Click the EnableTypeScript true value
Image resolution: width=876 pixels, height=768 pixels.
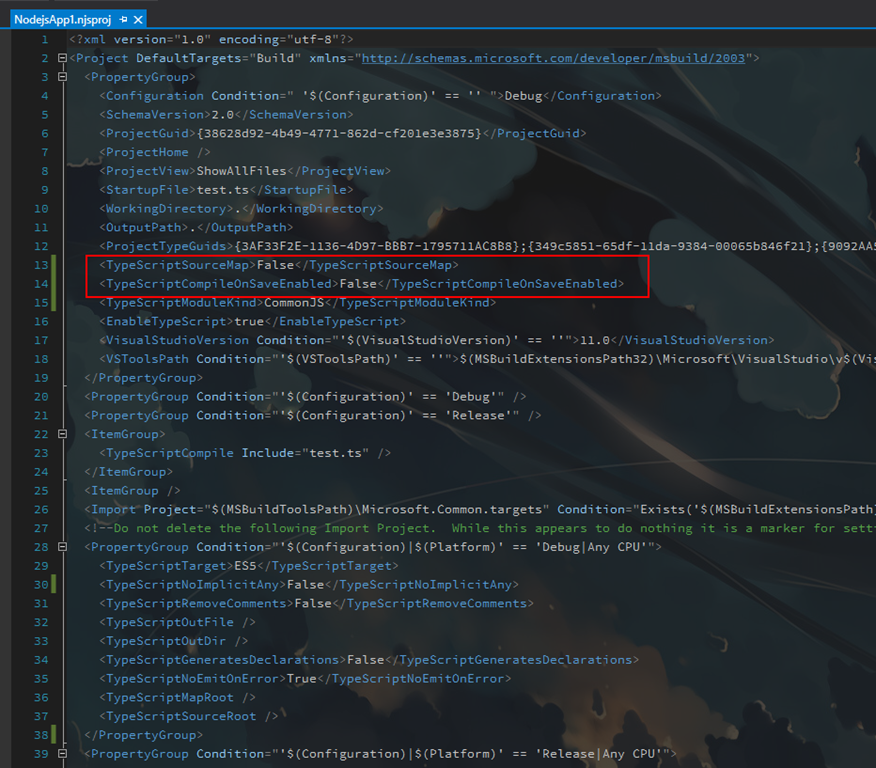tap(249, 321)
